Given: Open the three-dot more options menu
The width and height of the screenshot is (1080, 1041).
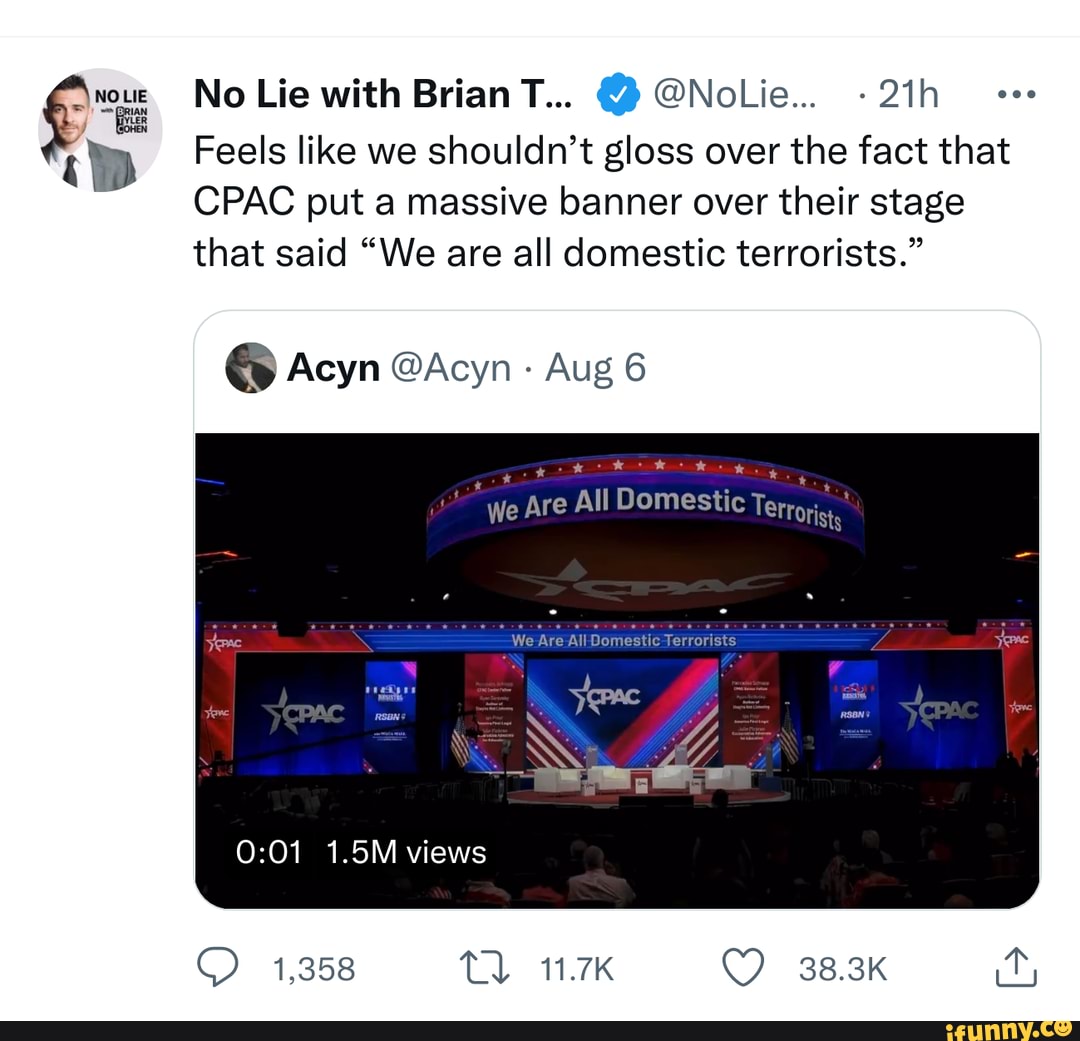Looking at the screenshot, I should point(1018,95).
